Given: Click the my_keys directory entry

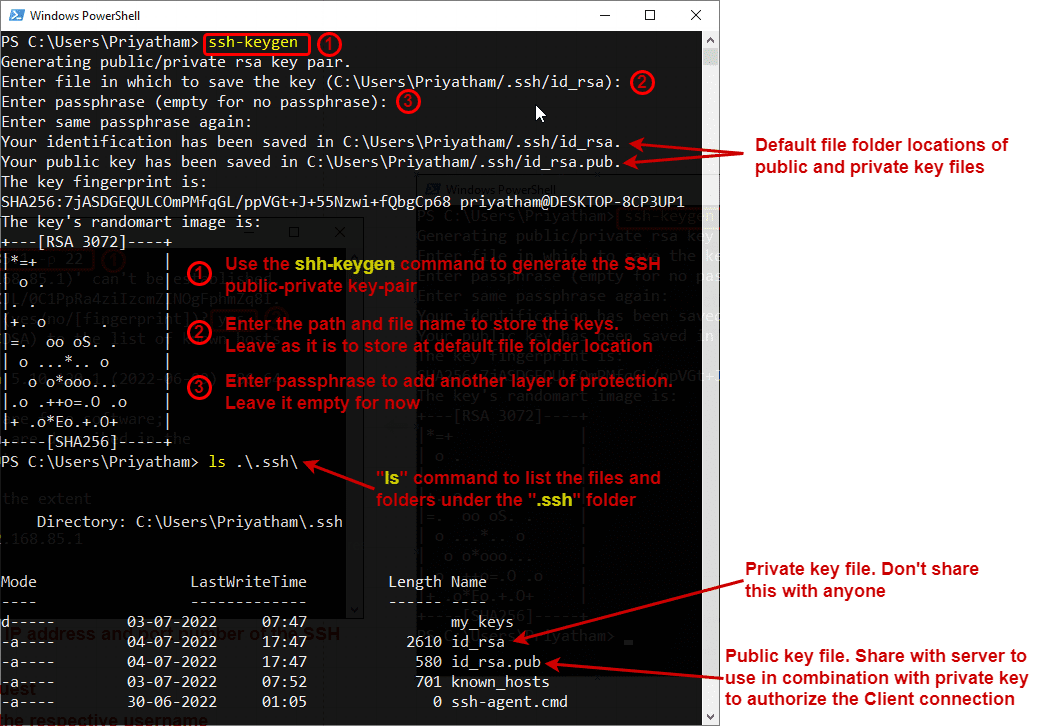Looking at the screenshot, I should click(484, 621).
